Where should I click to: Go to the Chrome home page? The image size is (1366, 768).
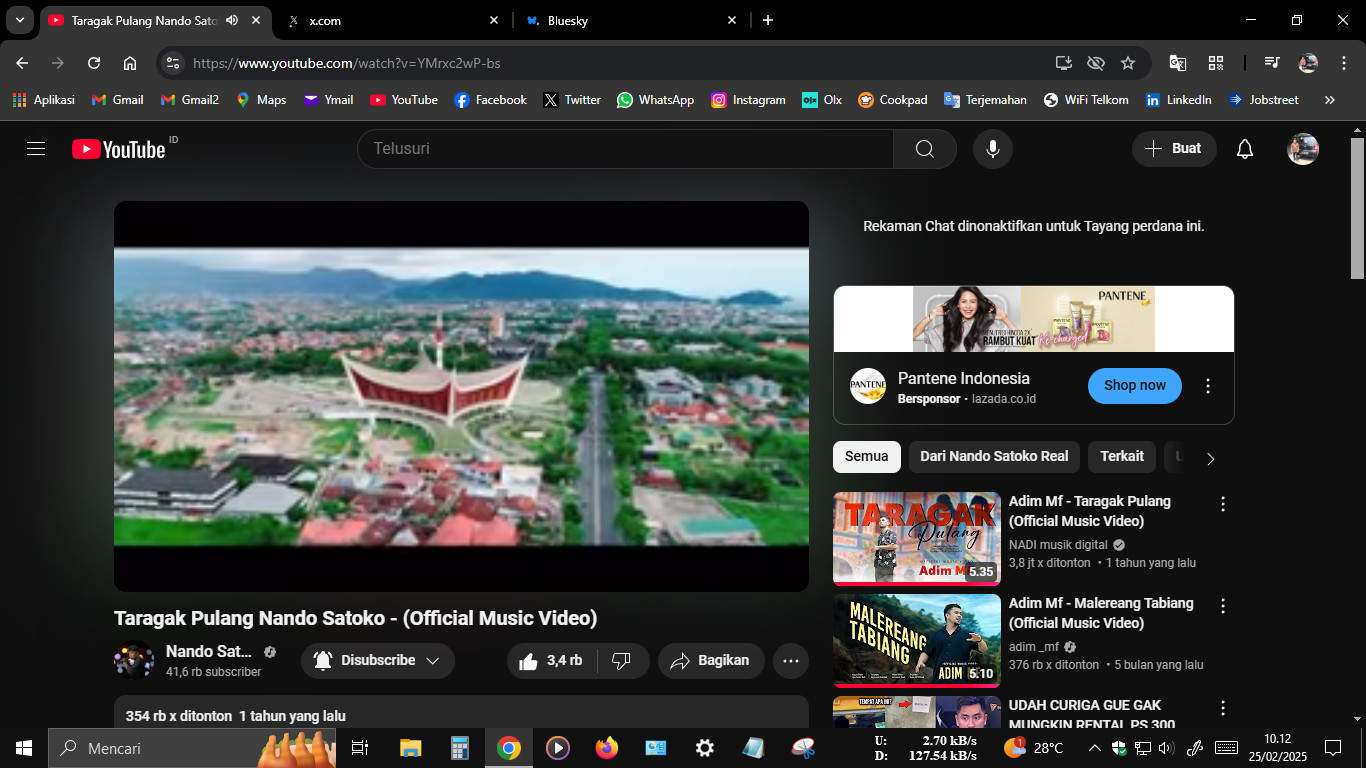pos(130,63)
